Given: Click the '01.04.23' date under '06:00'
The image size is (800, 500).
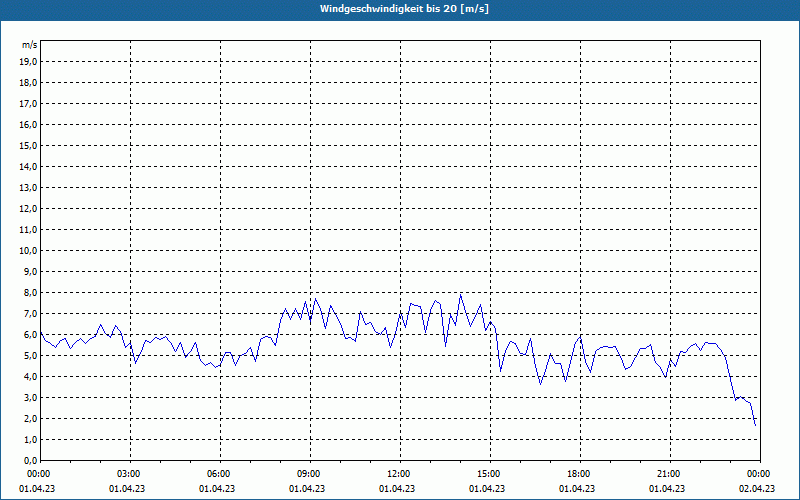Looking at the screenshot, I should (217, 489).
